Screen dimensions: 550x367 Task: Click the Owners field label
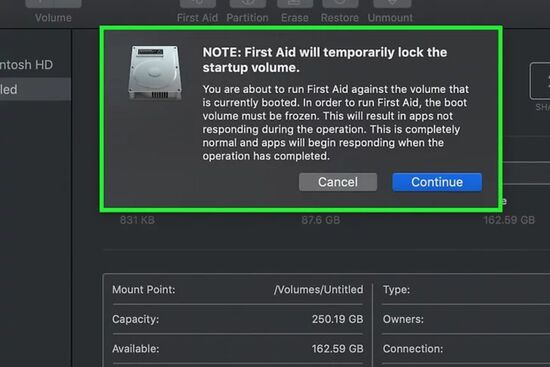pyautogui.click(x=403, y=319)
